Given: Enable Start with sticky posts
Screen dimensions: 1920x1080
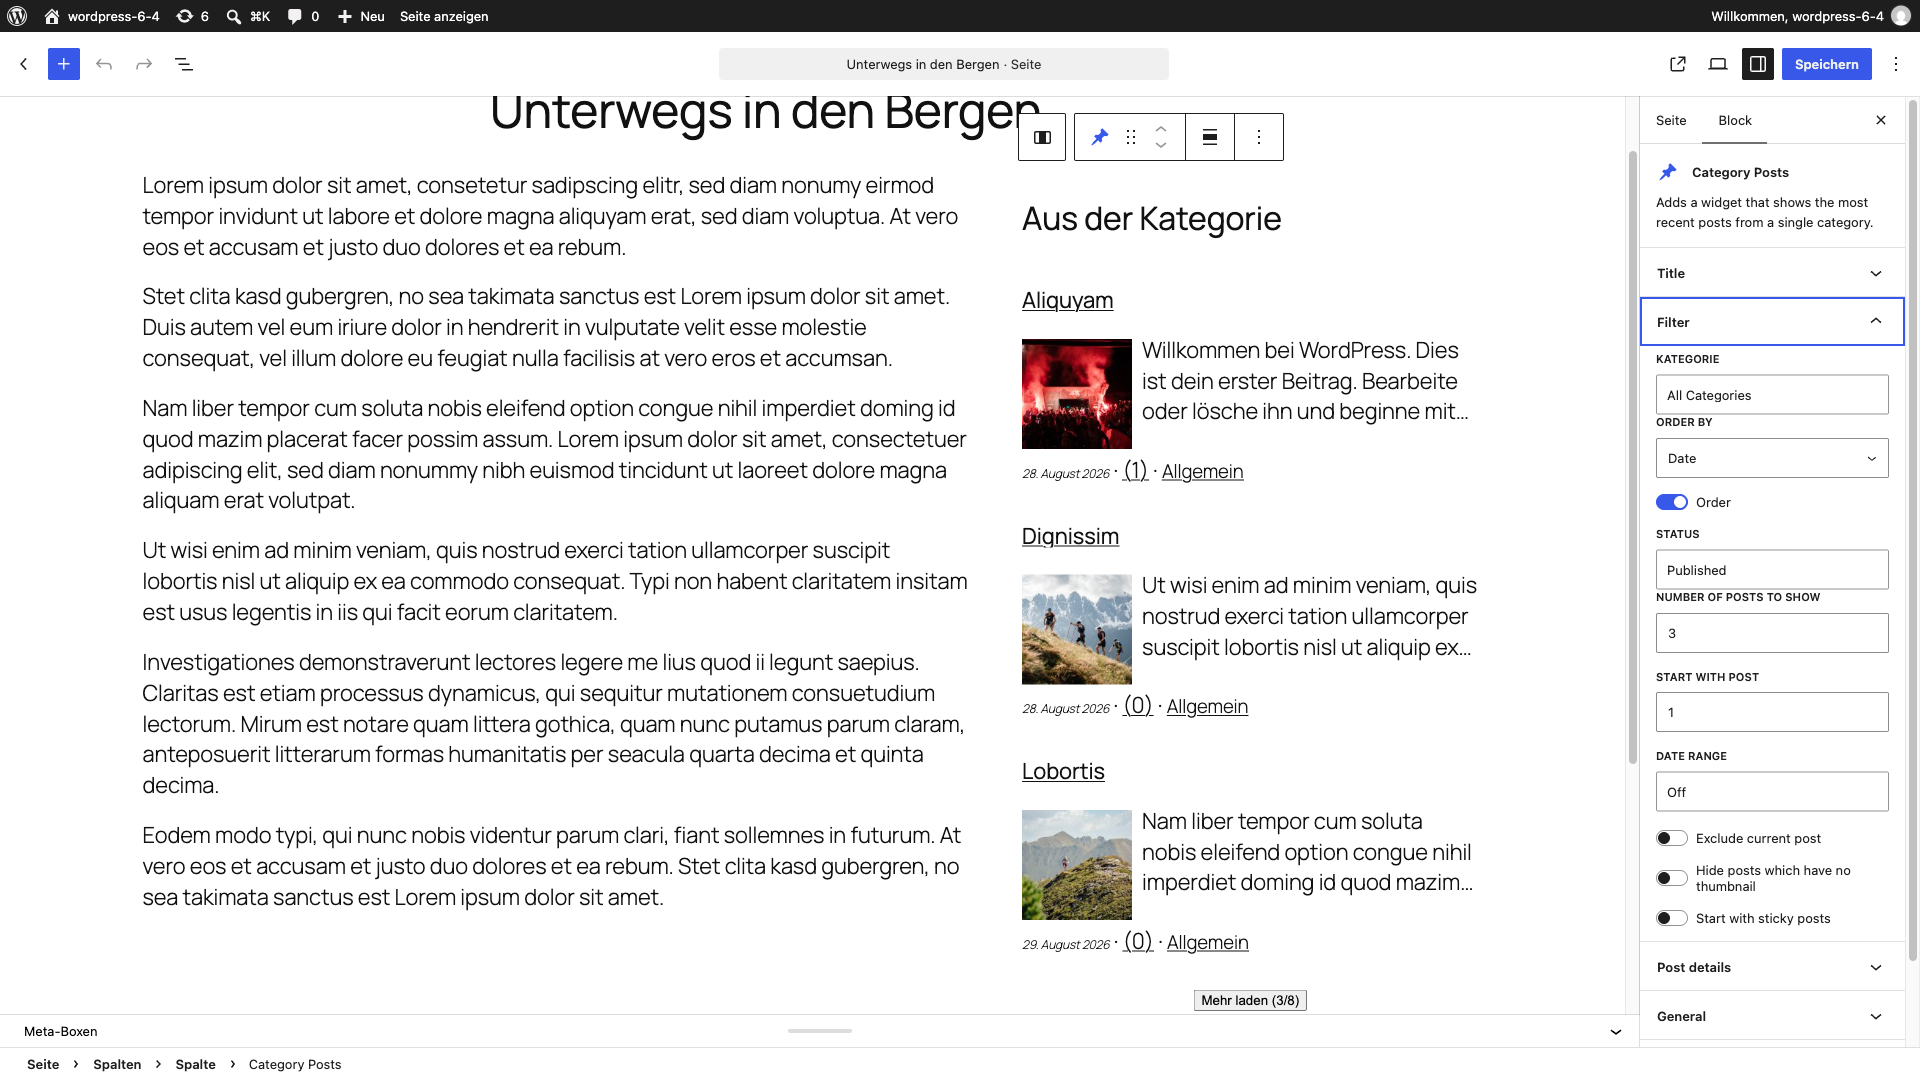Looking at the screenshot, I should [x=1672, y=918].
